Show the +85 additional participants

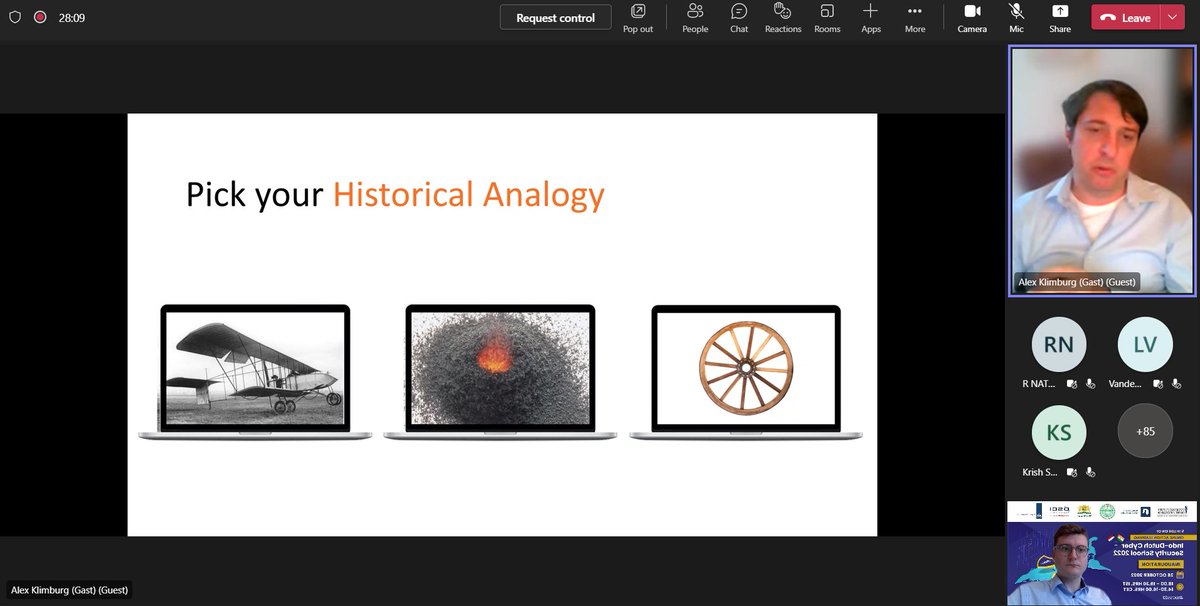pyautogui.click(x=1144, y=431)
